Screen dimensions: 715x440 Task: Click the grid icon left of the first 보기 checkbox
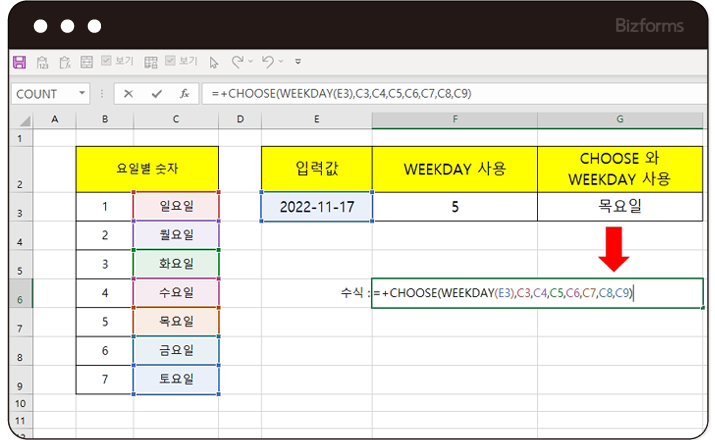[x=87, y=62]
